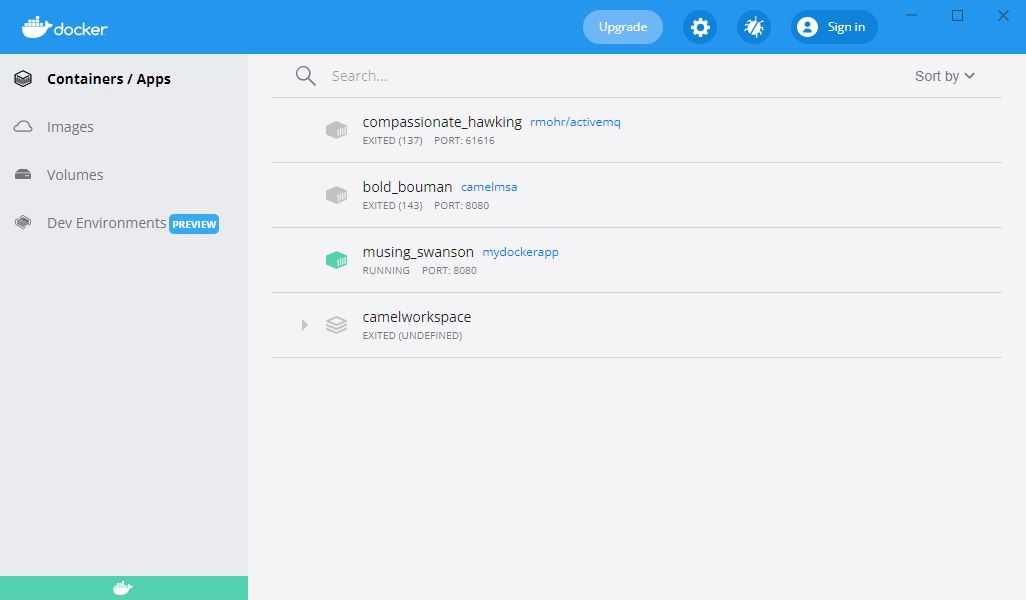Click compassionate_hawking container icon
The image size is (1026, 600).
pos(336,130)
